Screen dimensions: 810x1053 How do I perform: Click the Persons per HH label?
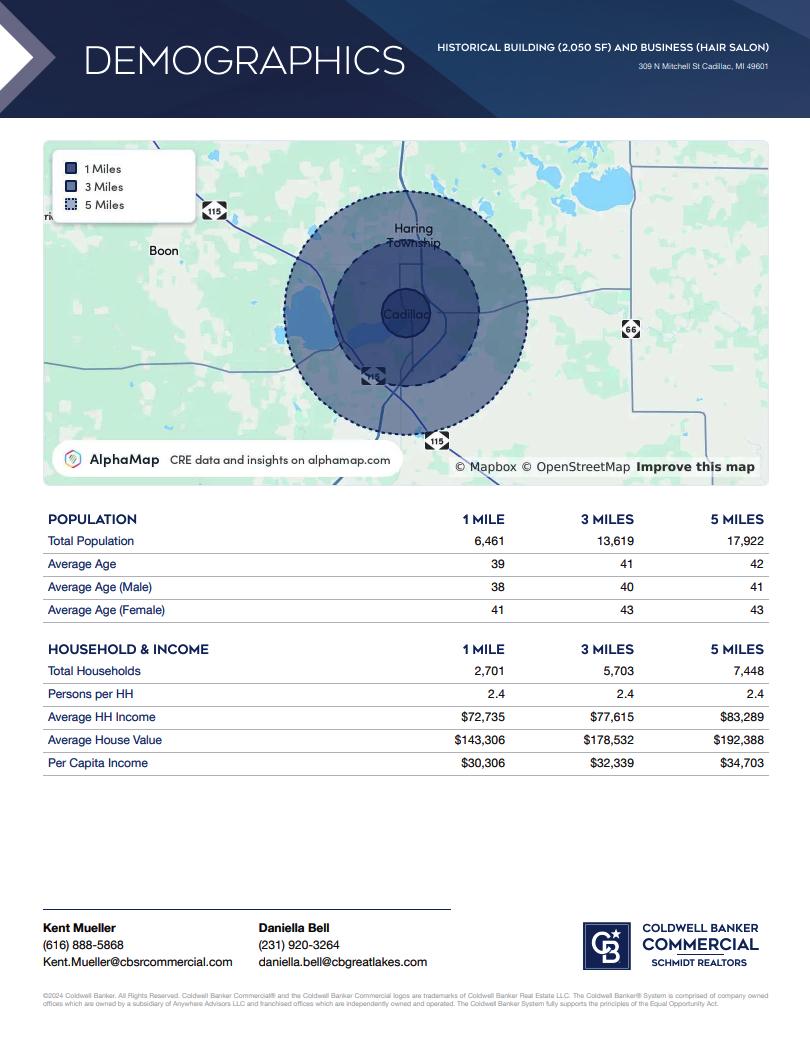click(x=91, y=694)
